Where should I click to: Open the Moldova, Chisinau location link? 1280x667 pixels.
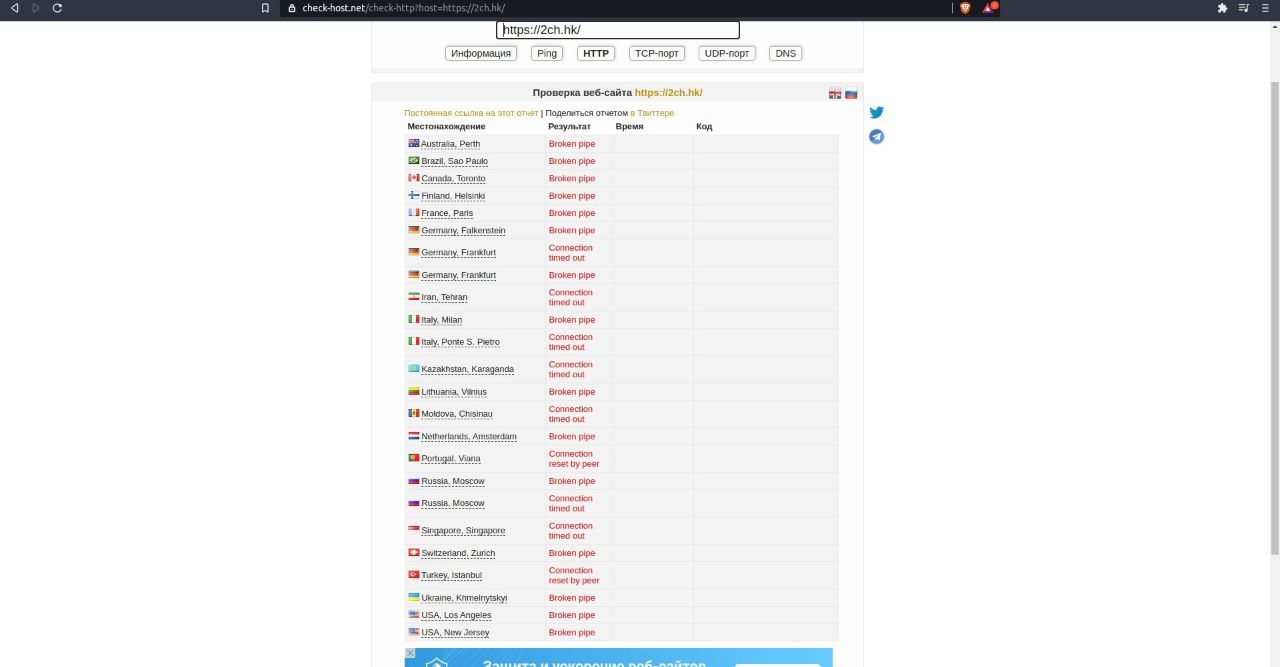coord(457,414)
